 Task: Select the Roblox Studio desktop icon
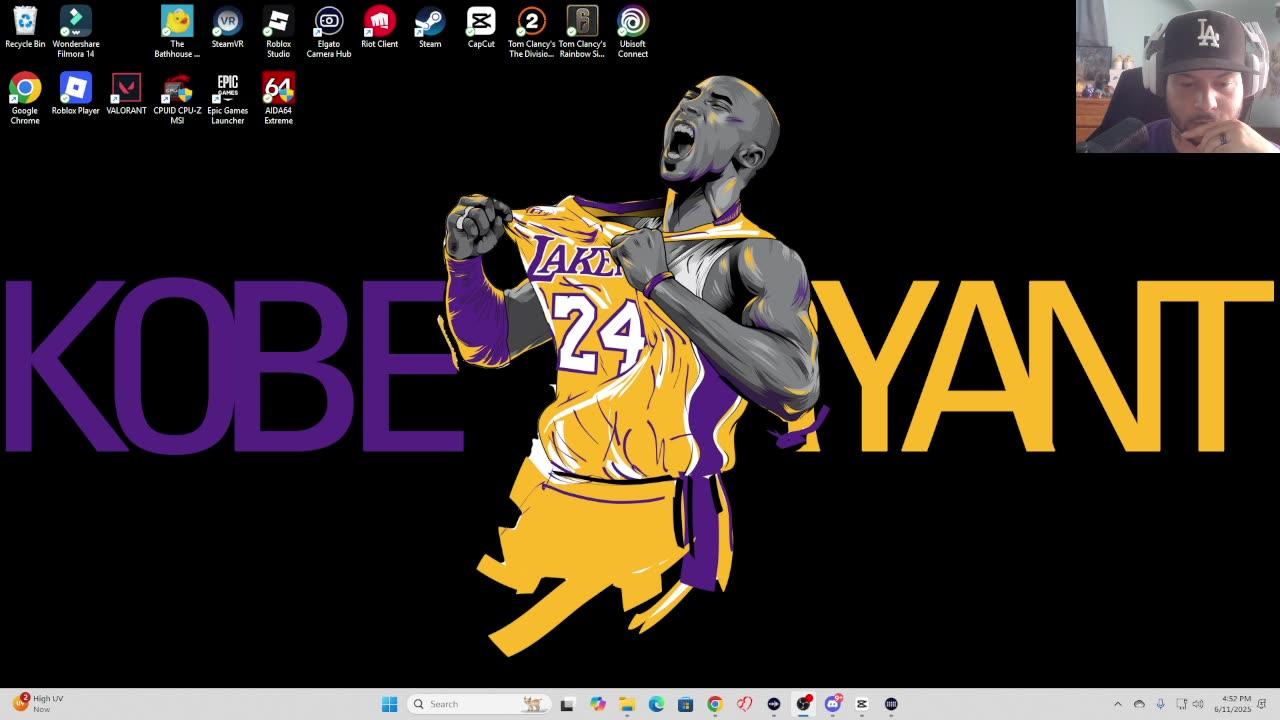[x=278, y=32]
